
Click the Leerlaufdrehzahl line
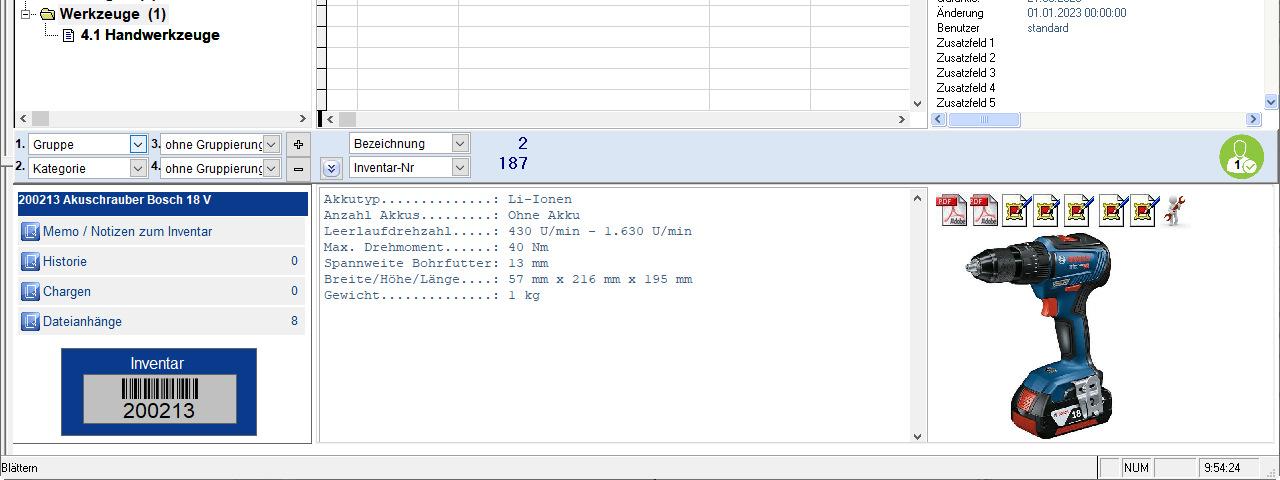point(508,232)
